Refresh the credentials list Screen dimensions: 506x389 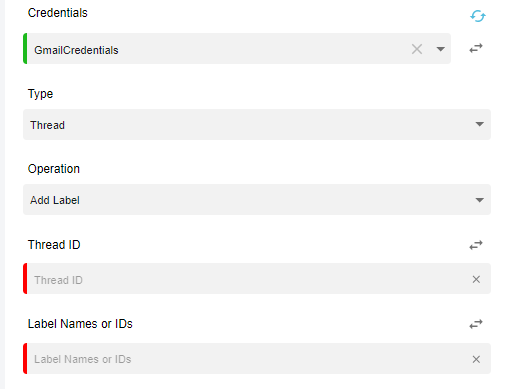pos(478,16)
